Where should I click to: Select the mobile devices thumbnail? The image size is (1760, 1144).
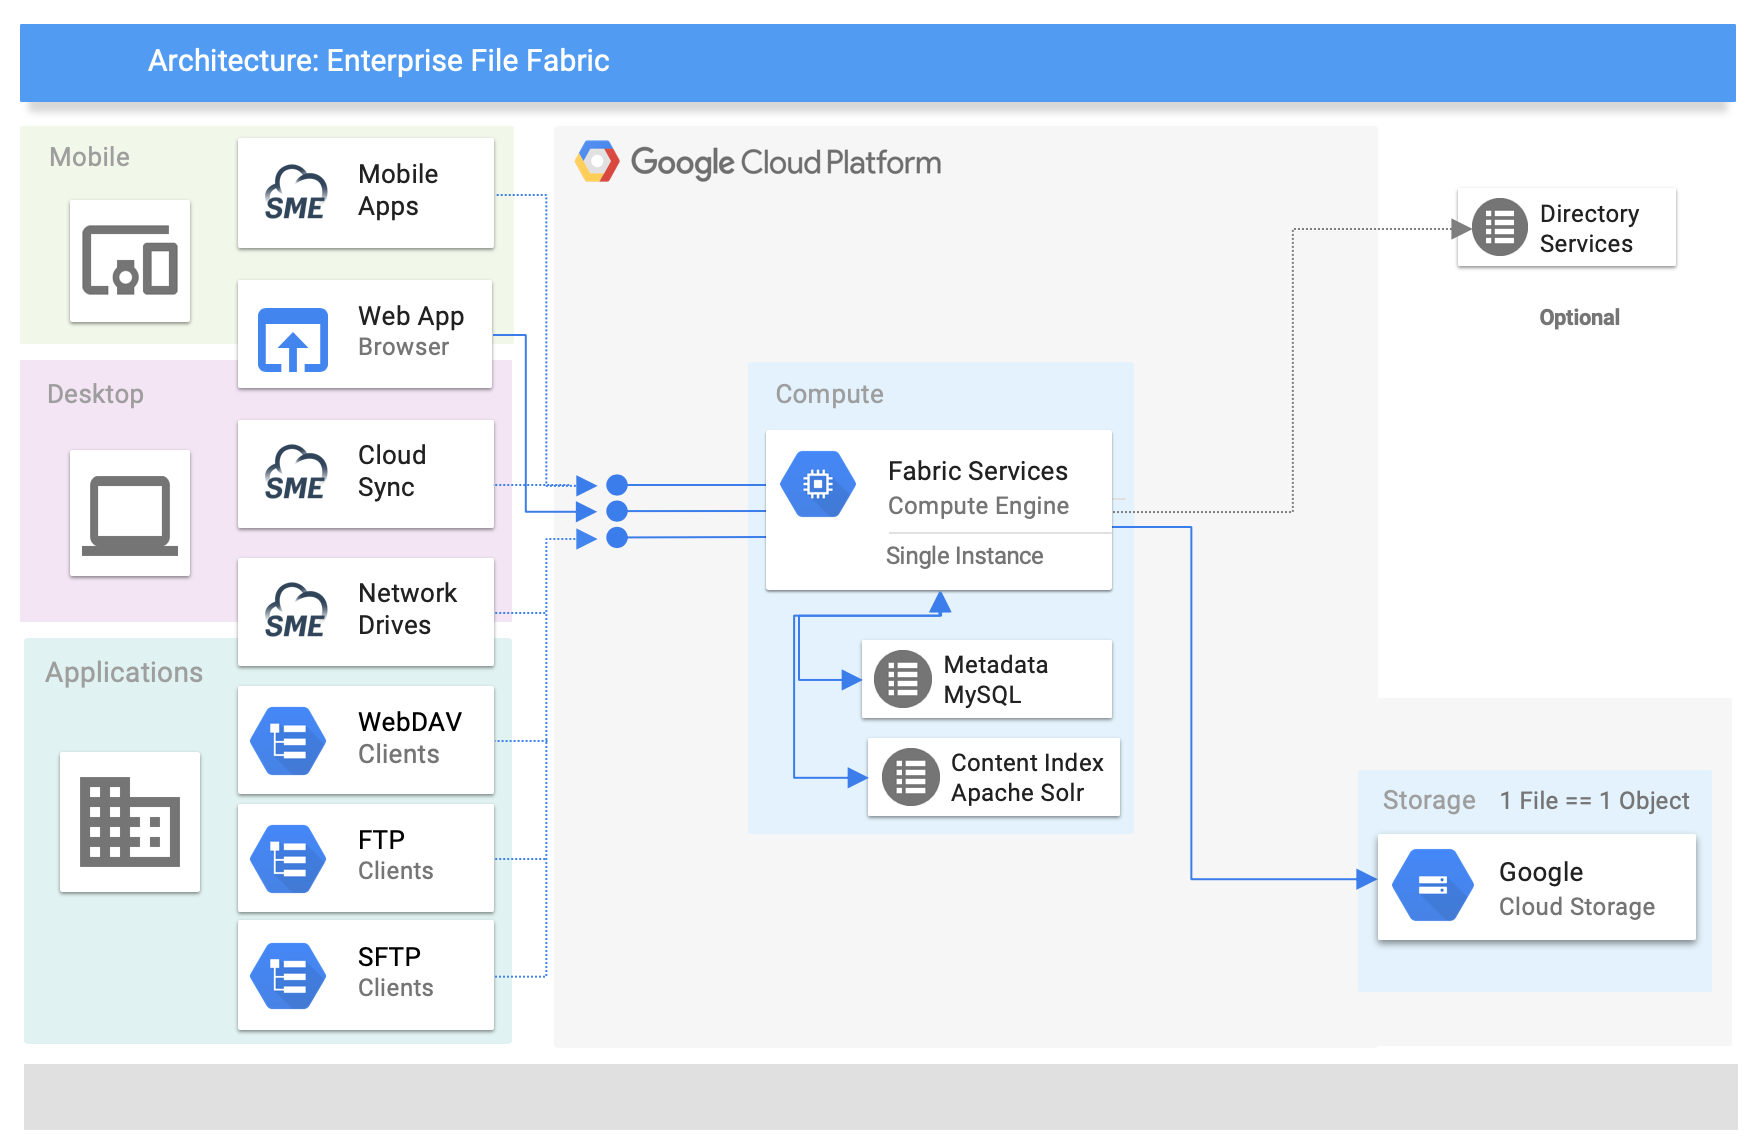pyautogui.click(x=130, y=261)
